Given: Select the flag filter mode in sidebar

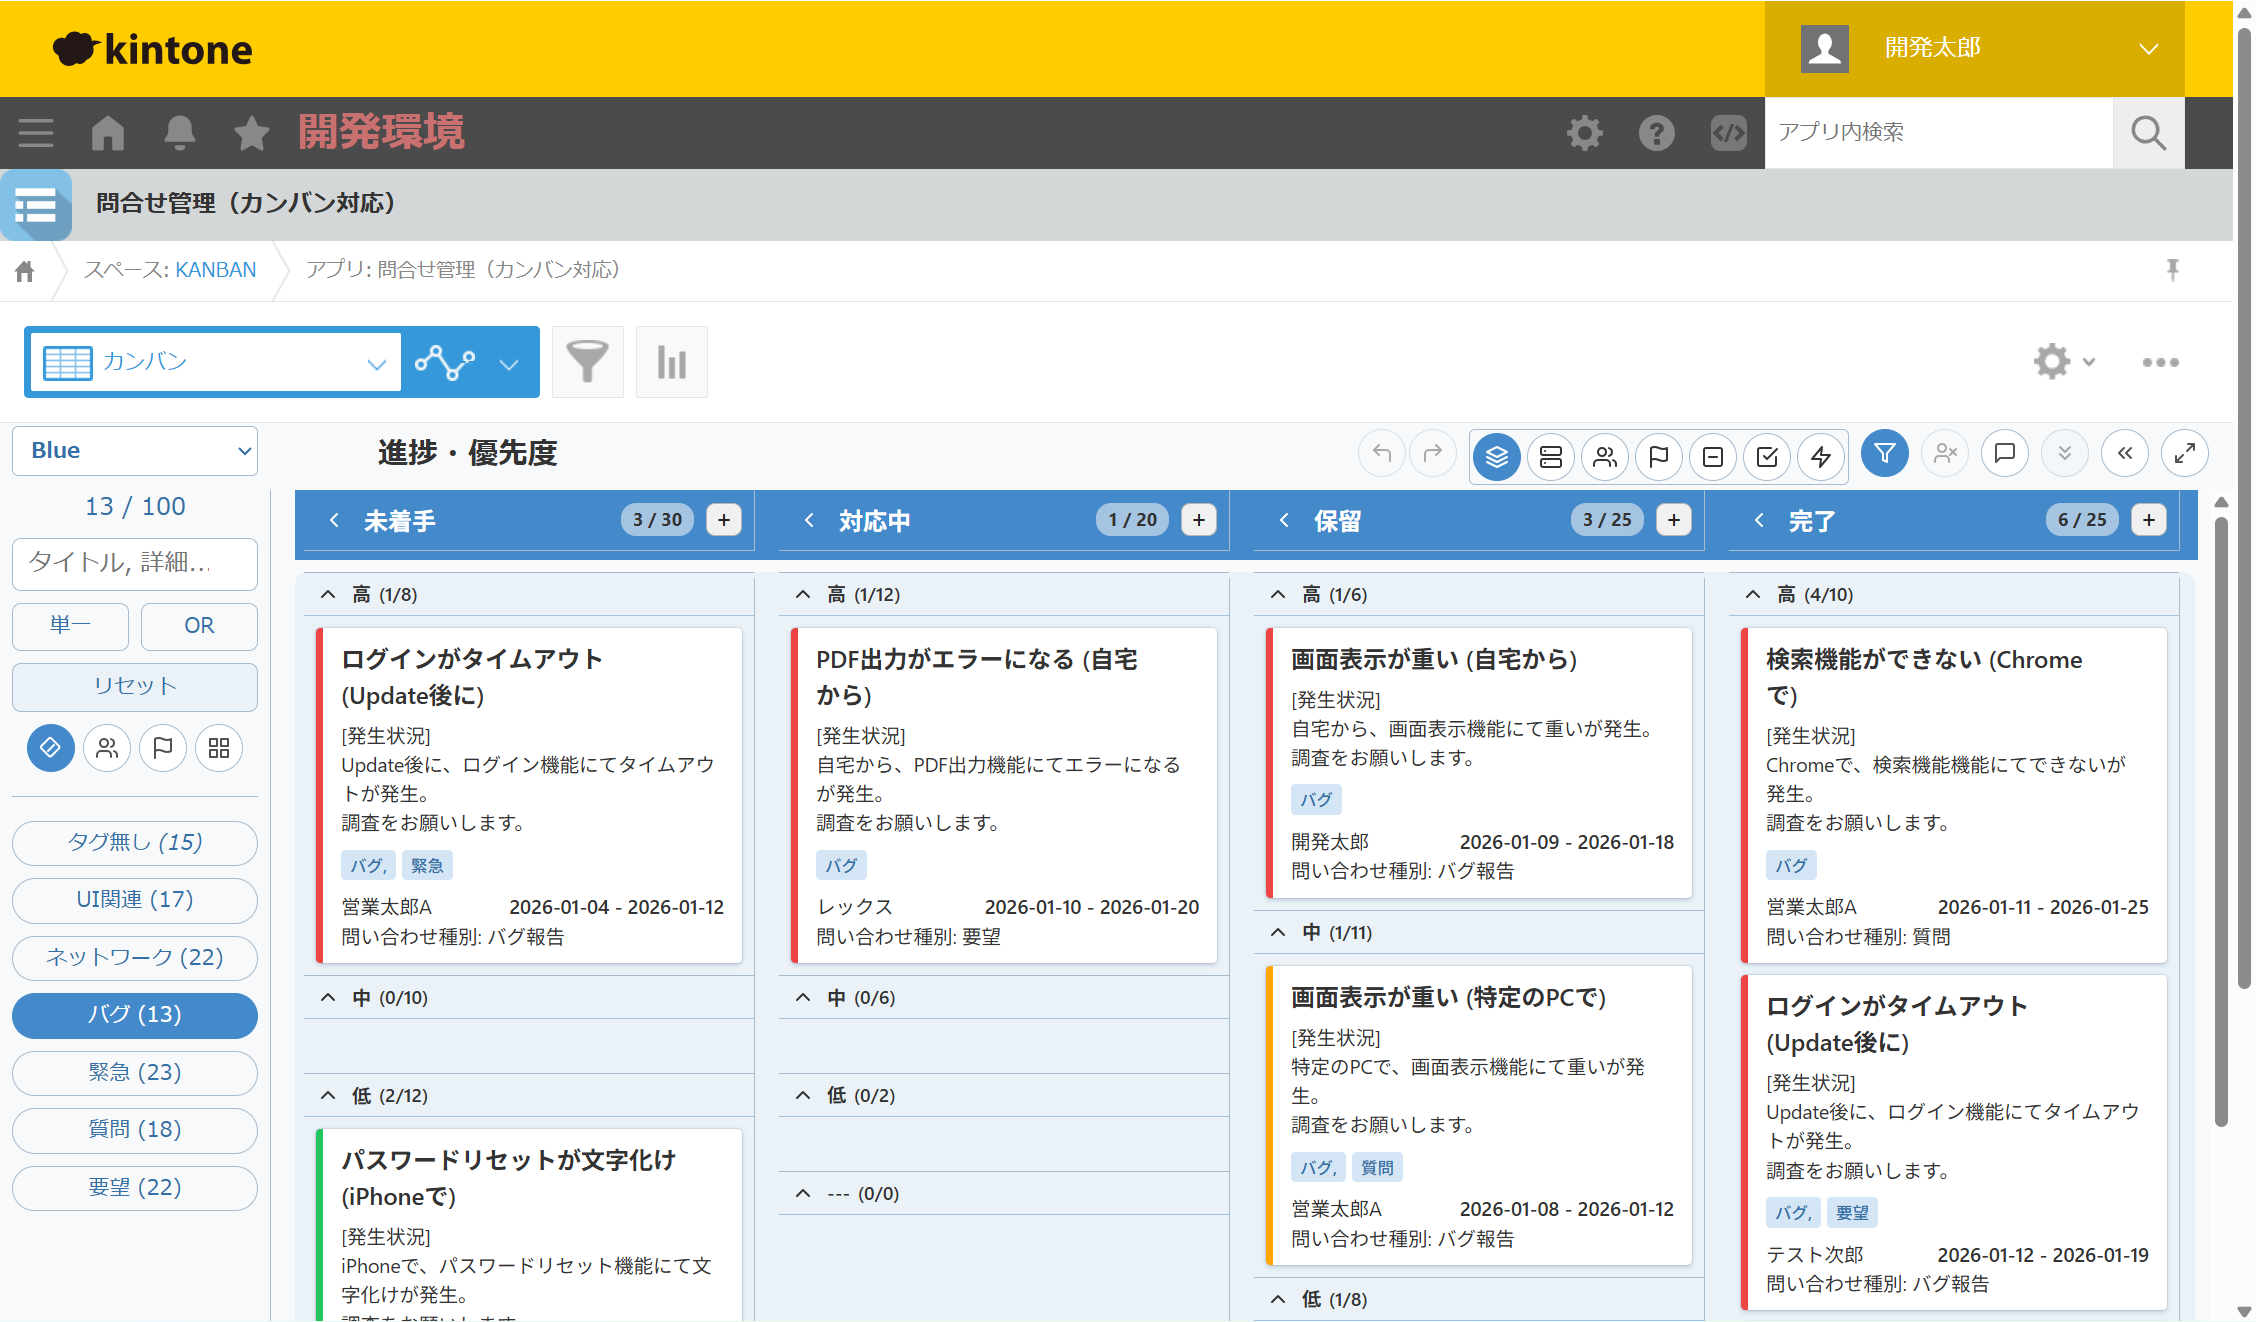Looking at the screenshot, I should pos(163,748).
